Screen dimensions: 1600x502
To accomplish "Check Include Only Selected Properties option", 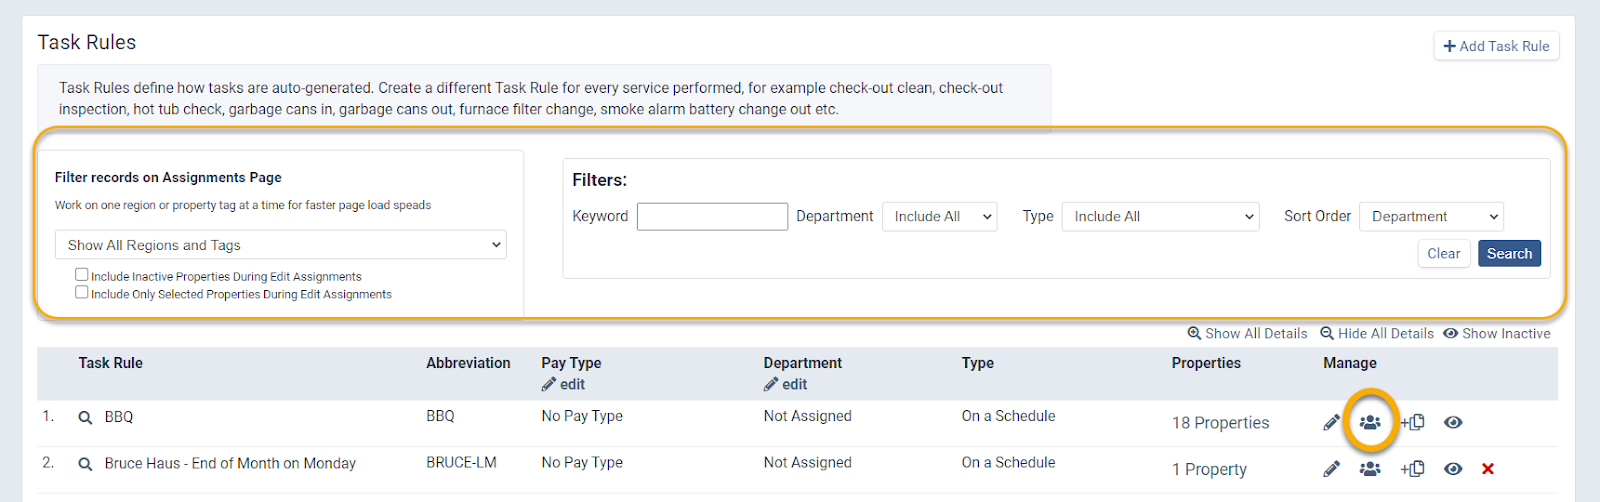I will (x=82, y=293).
